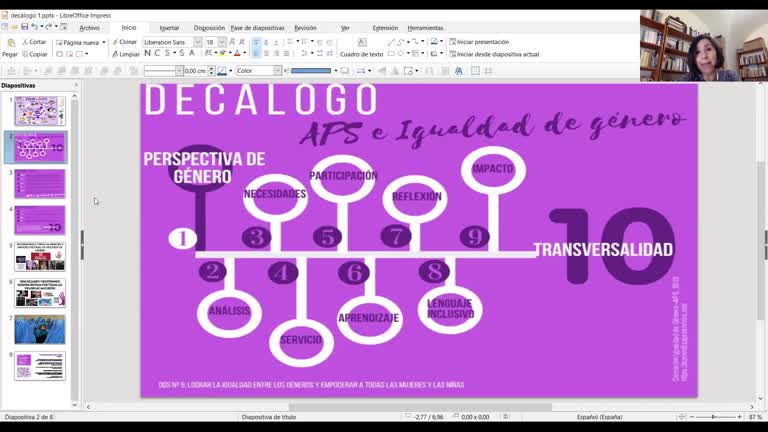Select the connector drawing tool

(x=415, y=42)
